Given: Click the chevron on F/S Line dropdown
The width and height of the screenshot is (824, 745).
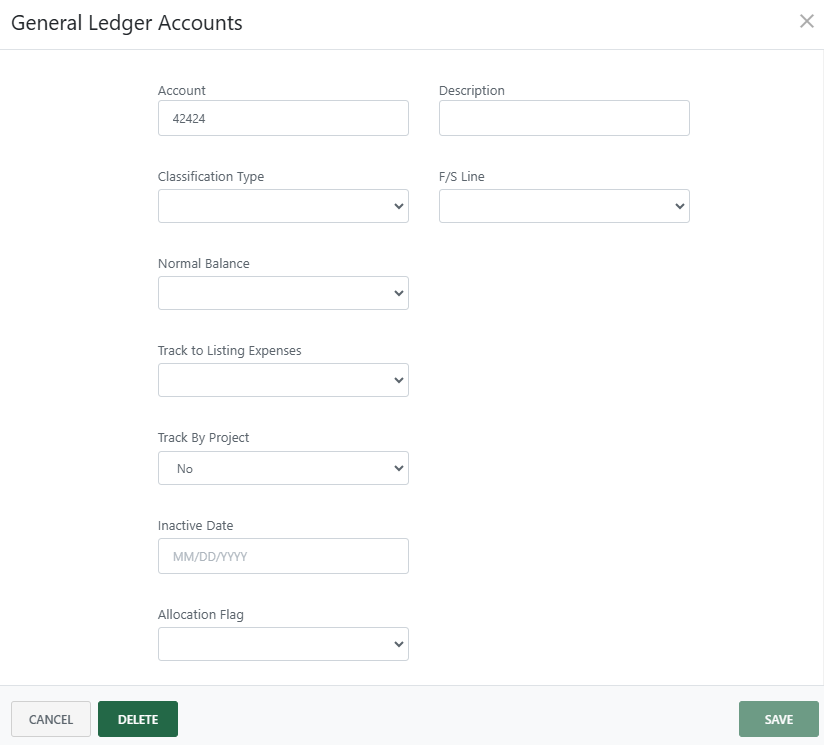Looking at the screenshot, I should tap(680, 206).
